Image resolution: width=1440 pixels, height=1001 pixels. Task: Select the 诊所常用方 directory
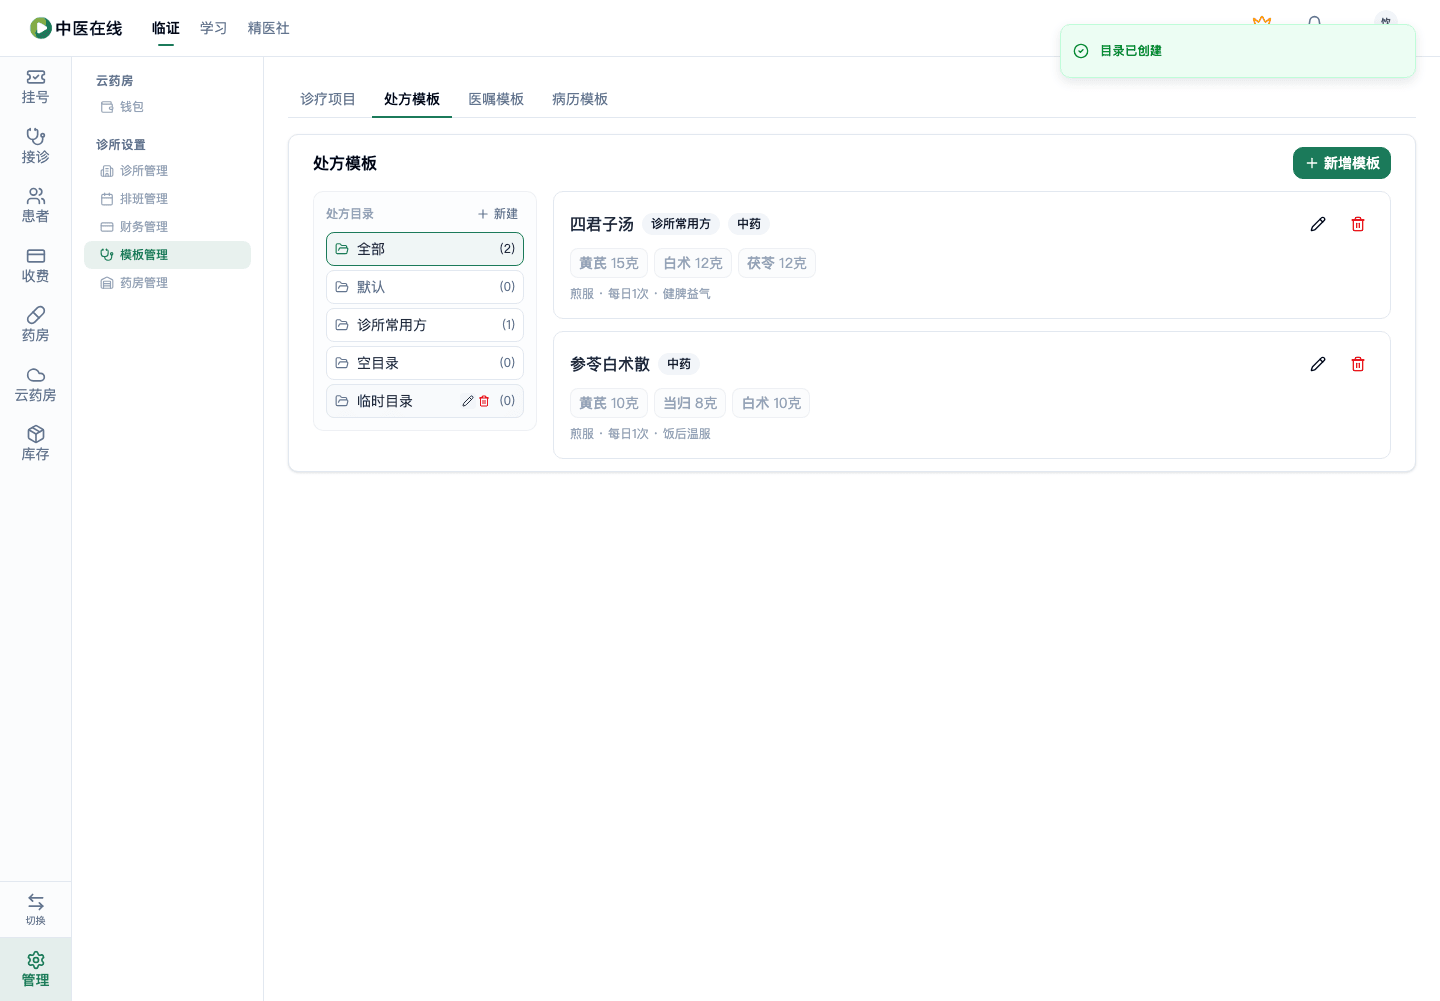425,325
